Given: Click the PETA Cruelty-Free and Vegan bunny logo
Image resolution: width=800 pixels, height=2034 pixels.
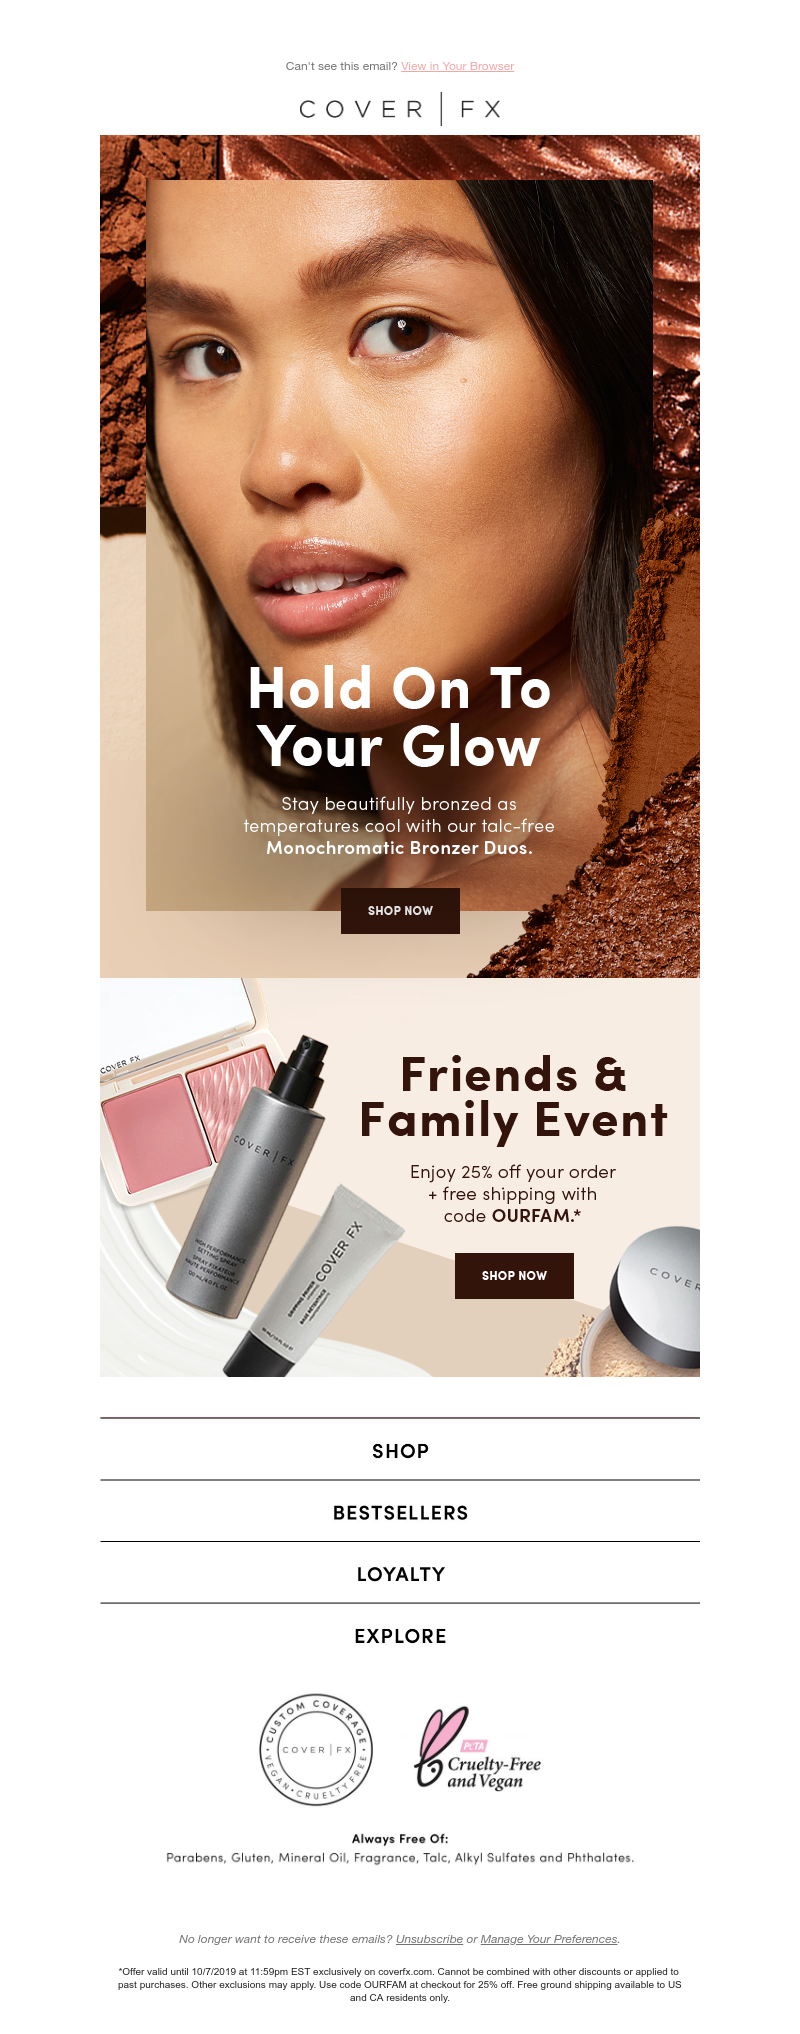Looking at the screenshot, I should point(478,1749).
